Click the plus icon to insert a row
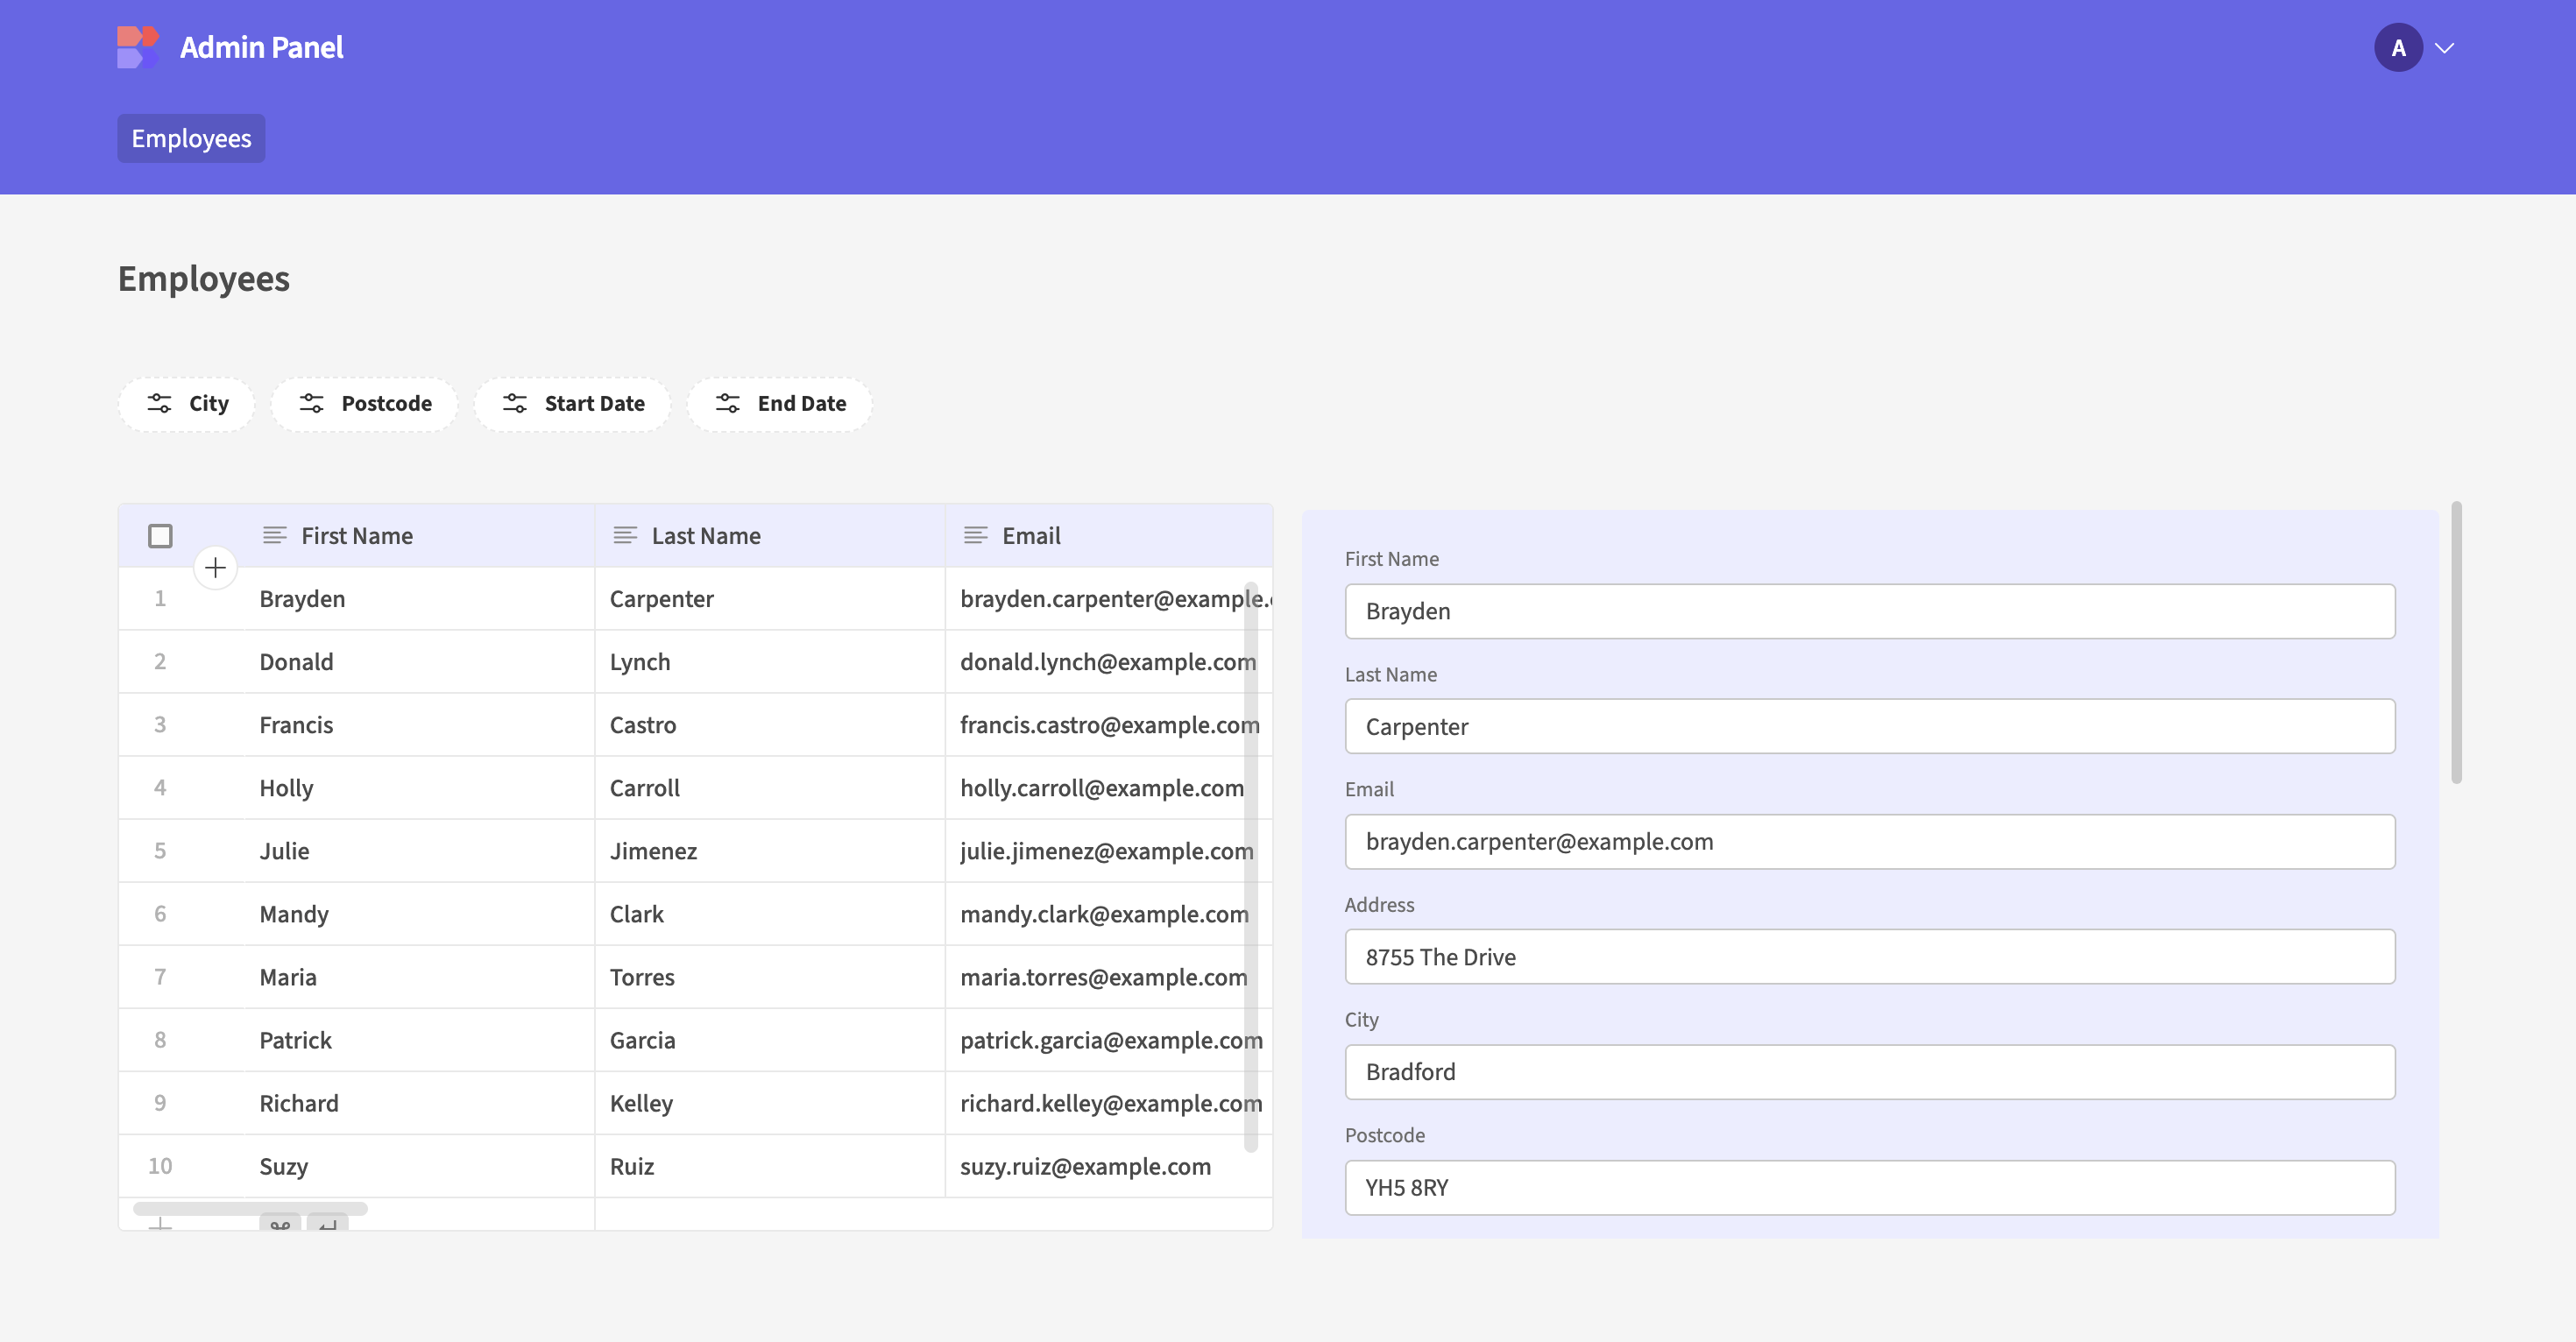The image size is (2576, 1342). 215,568
